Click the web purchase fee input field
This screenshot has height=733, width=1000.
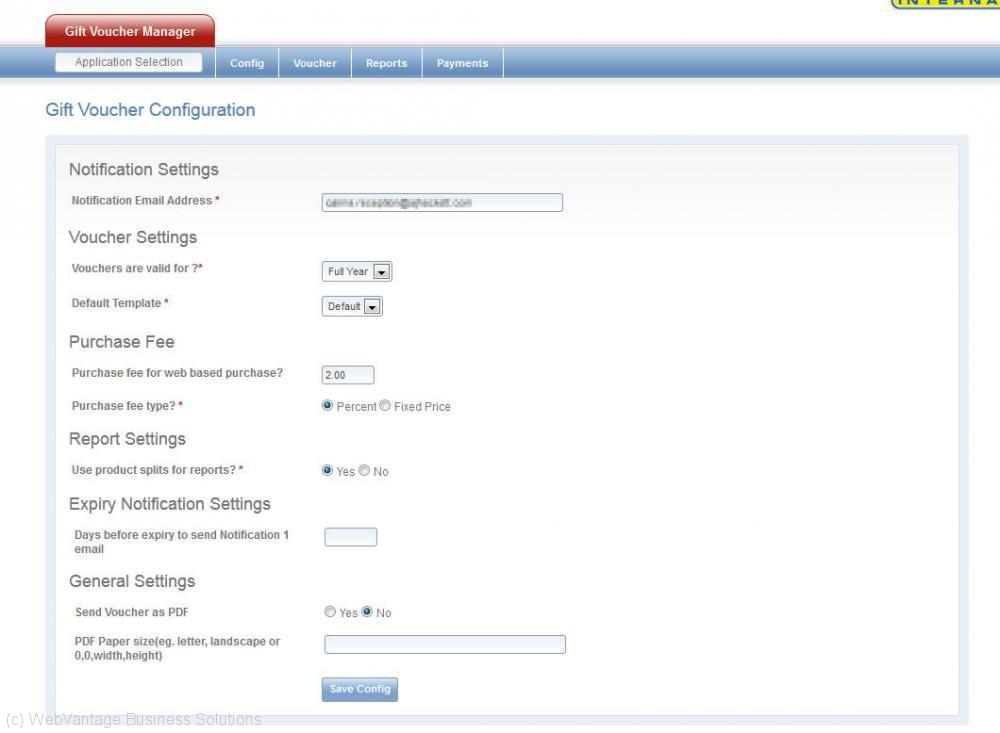[x=347, y=375]
